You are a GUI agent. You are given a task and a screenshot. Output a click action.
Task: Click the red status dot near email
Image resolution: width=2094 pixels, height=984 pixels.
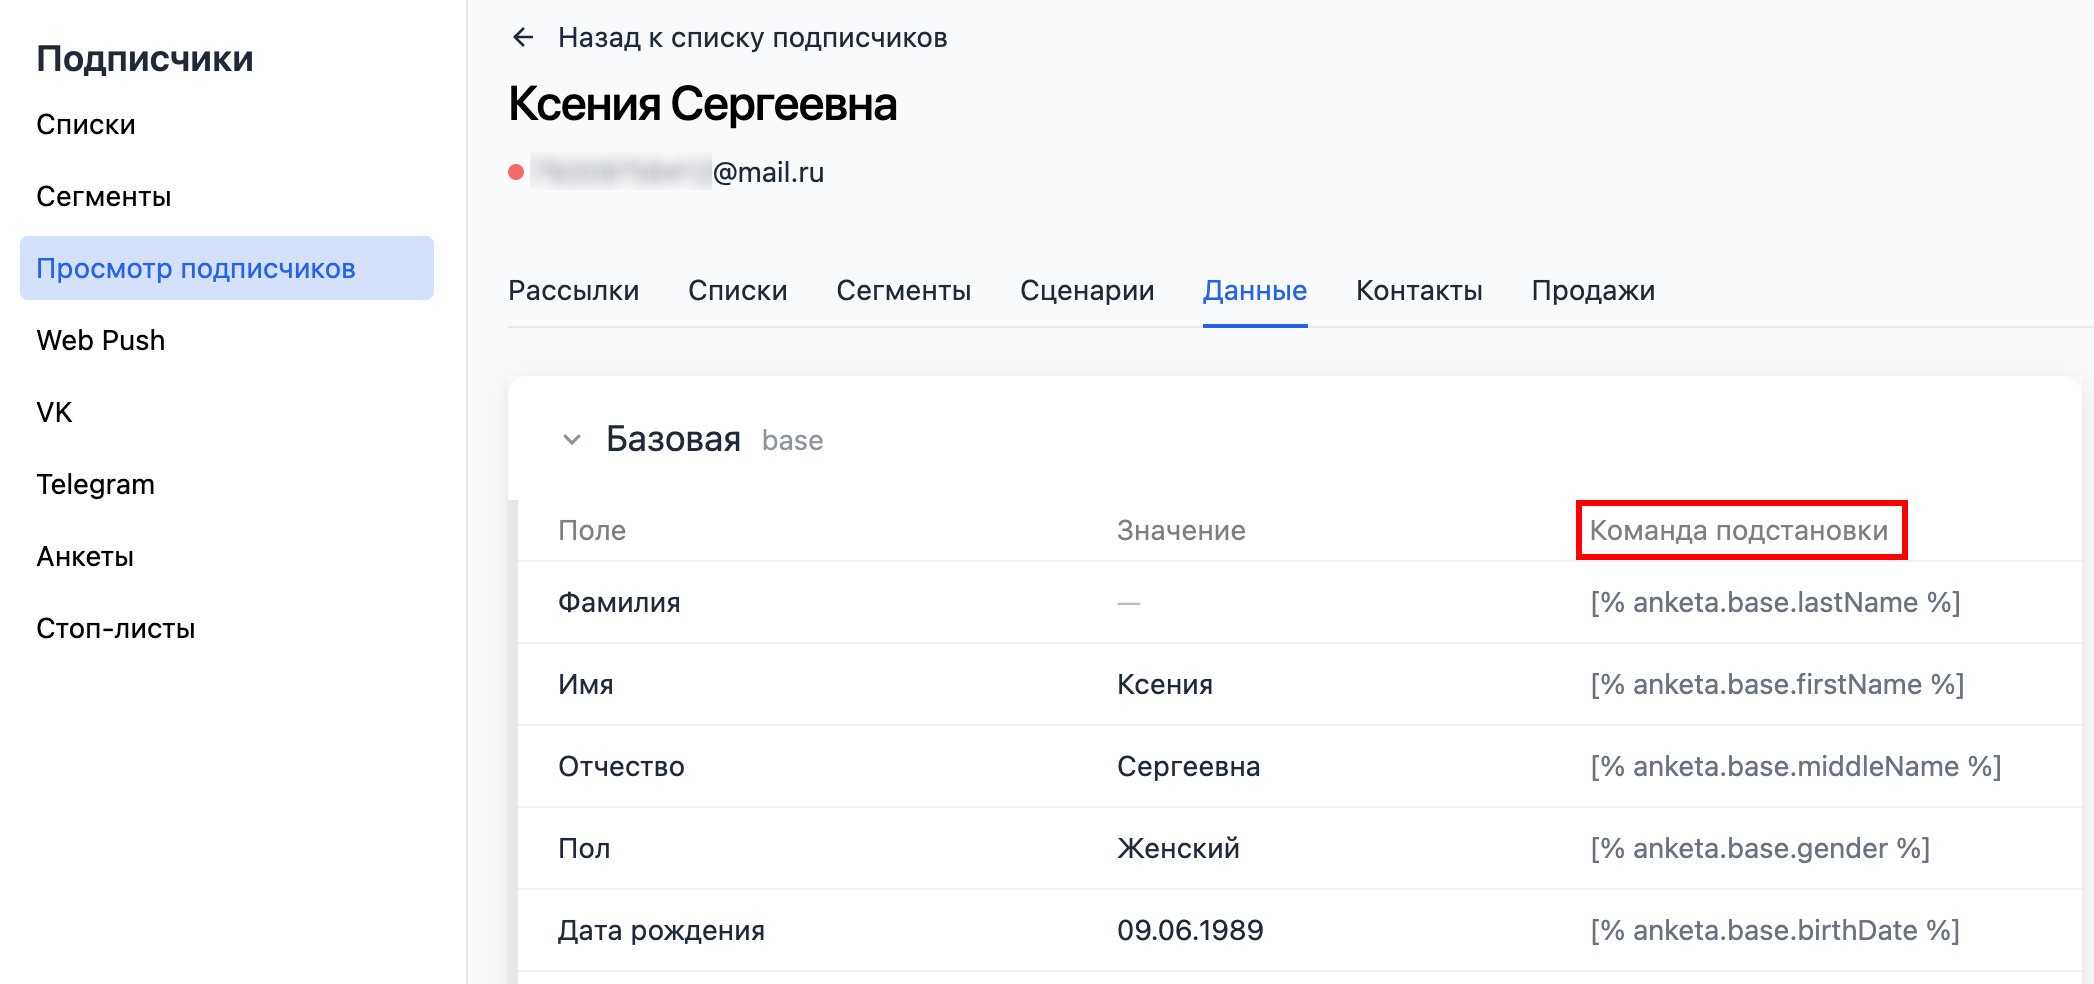[x=516, y=172]
